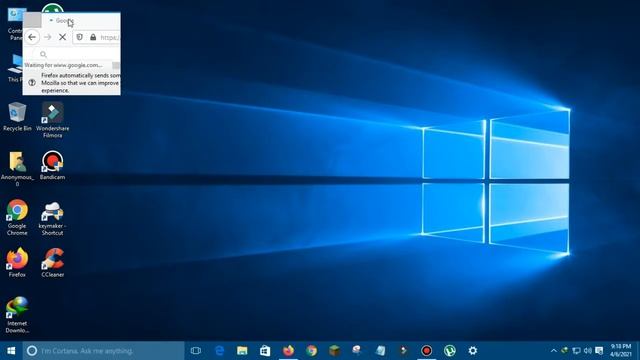
Task: Open the volume speaker tray icon
Action: pos(588,351)
